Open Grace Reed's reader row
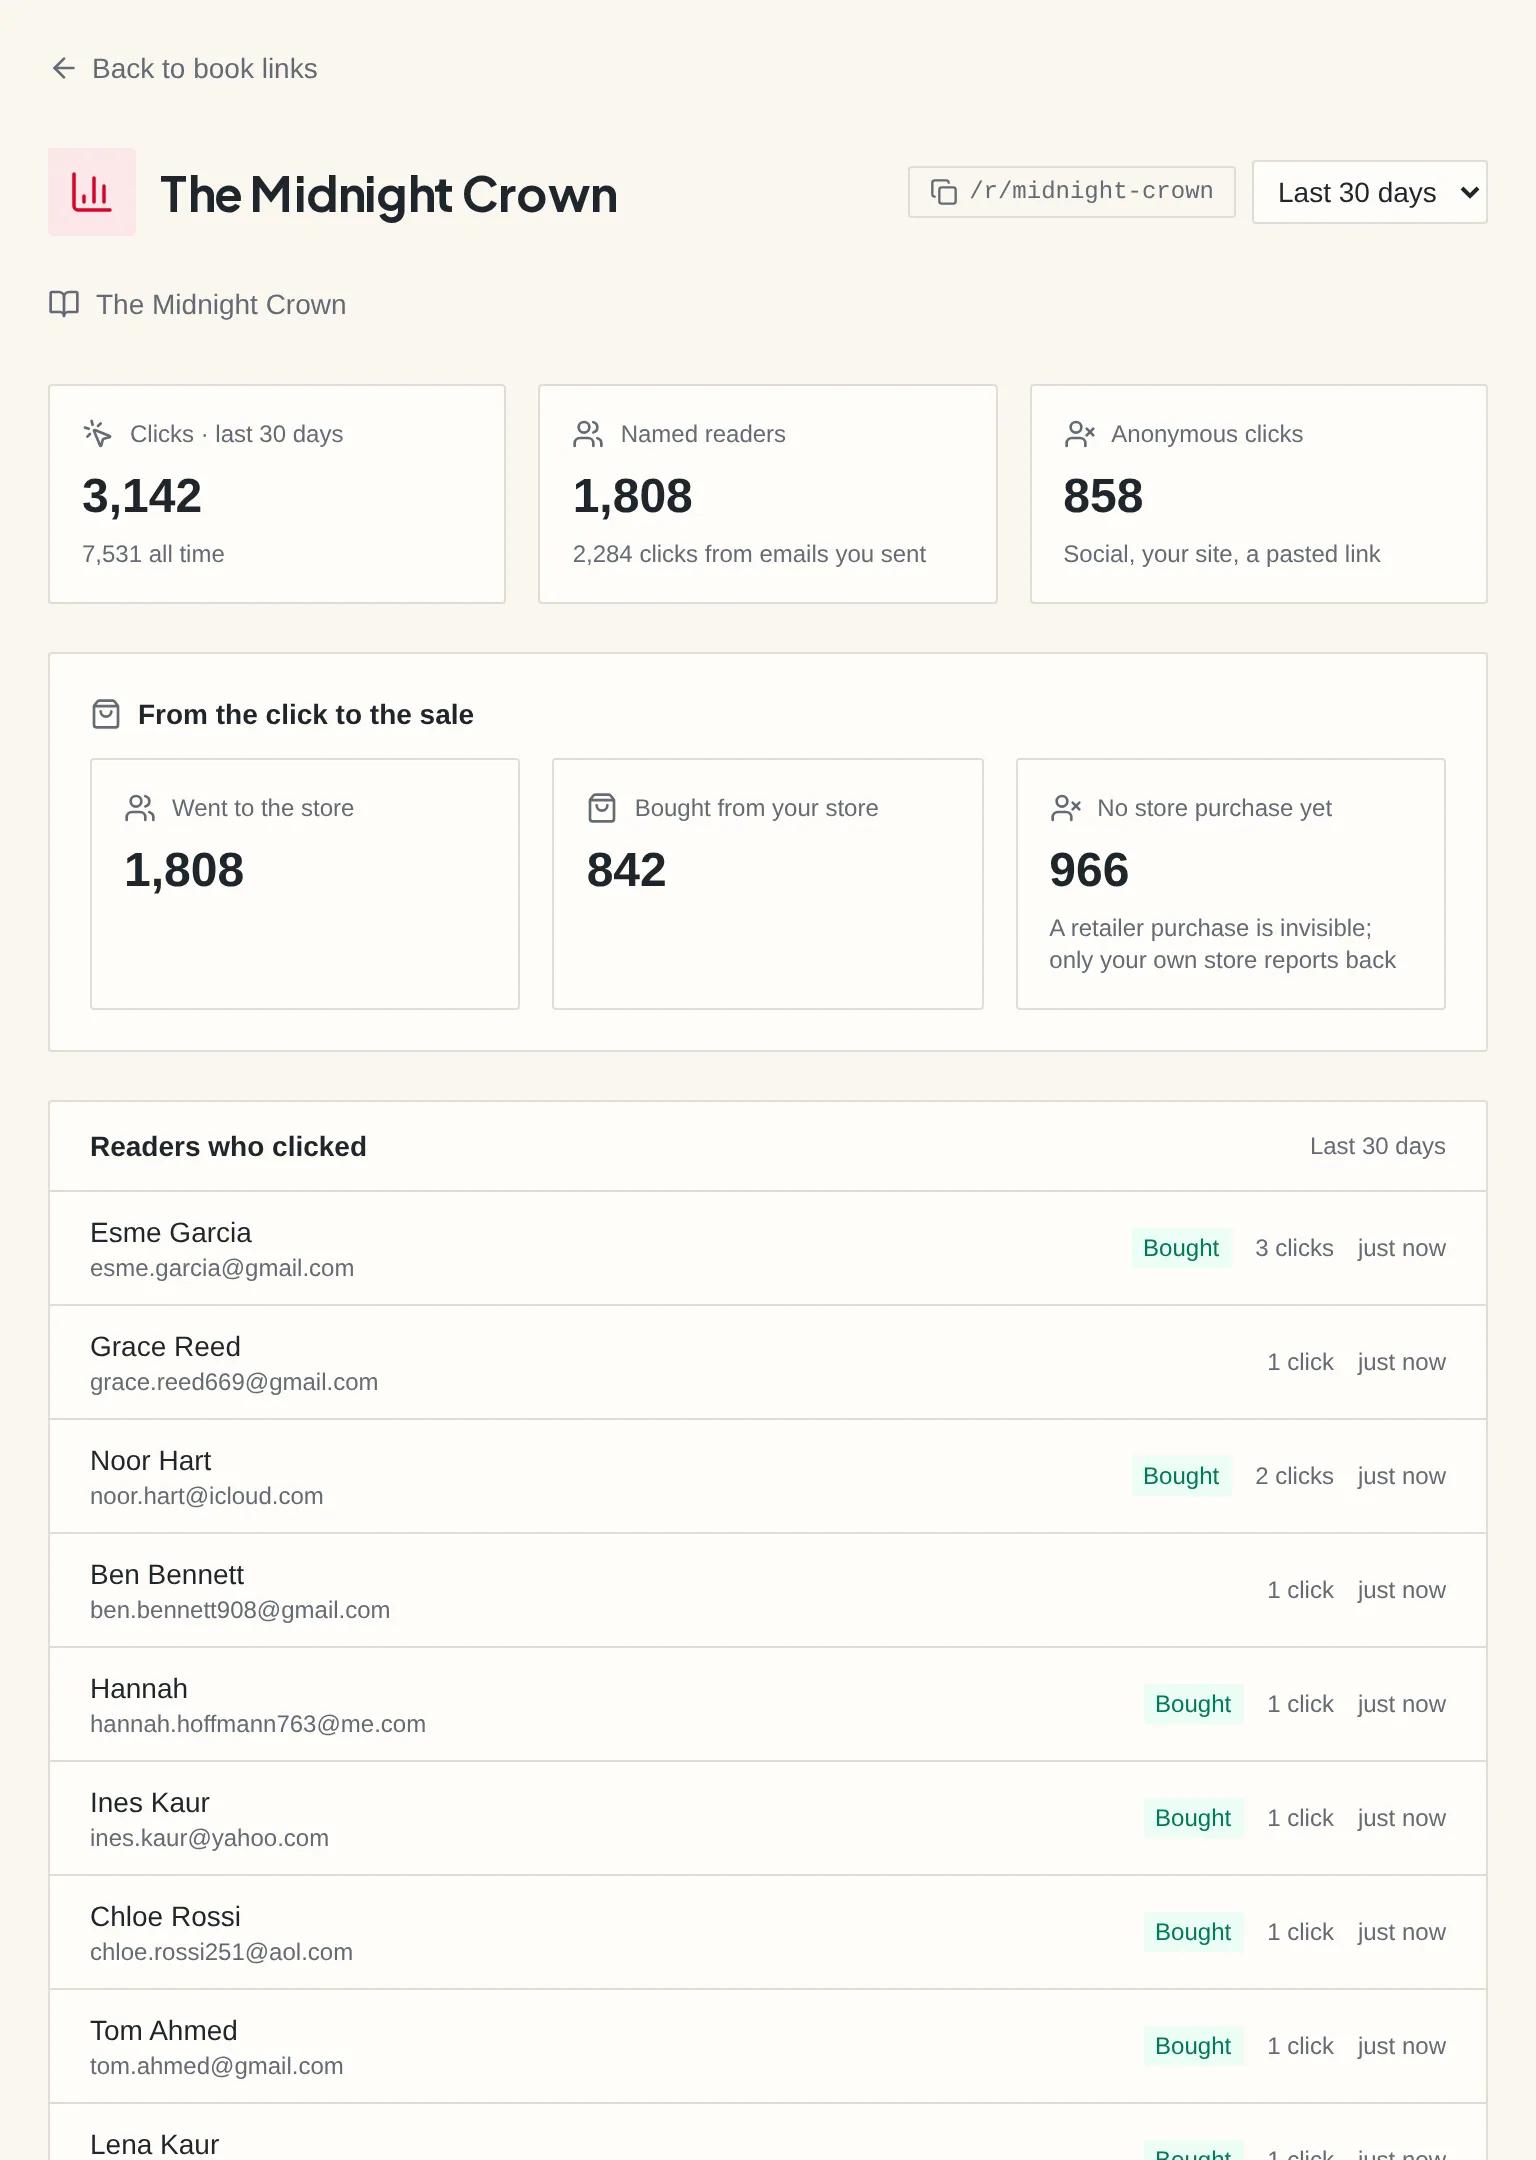 click(x=768, y=1362)
